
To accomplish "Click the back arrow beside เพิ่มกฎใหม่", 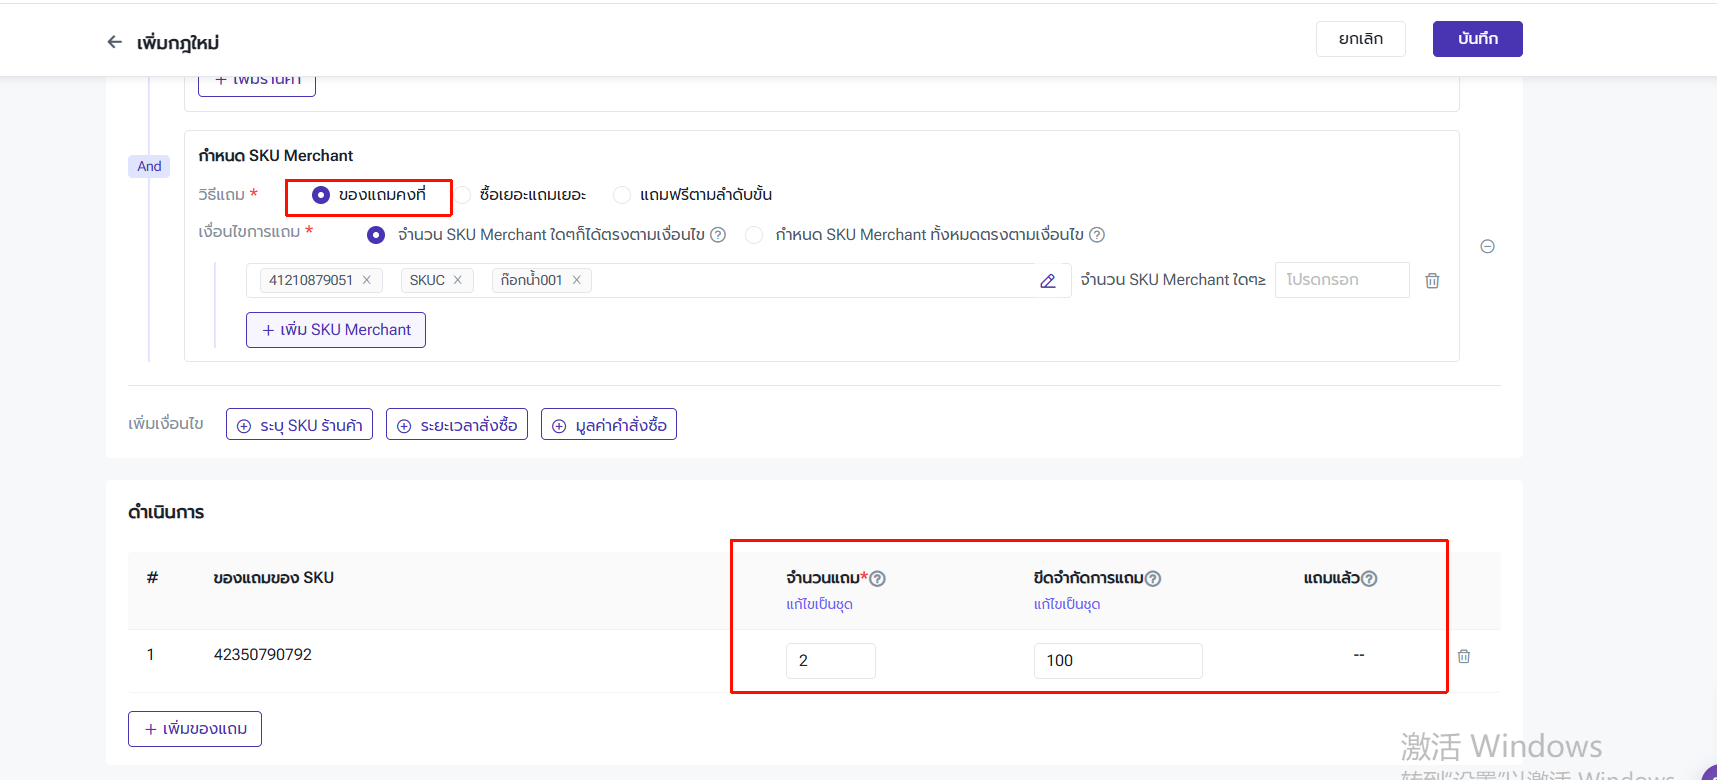I will pyautogui.click(x=114, y=42).
